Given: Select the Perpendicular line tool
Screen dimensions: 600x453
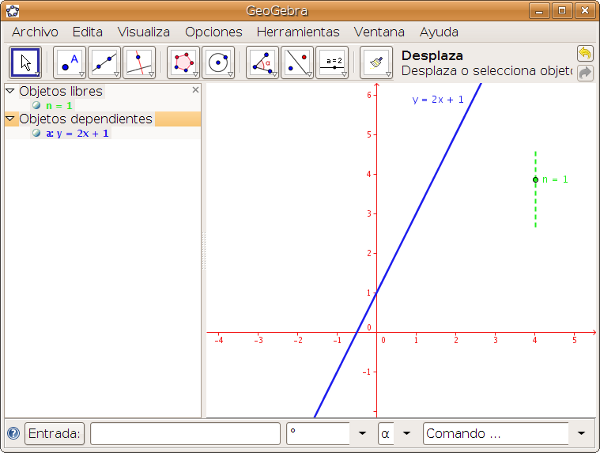Looking at the screenshot, I should point(138,62).
